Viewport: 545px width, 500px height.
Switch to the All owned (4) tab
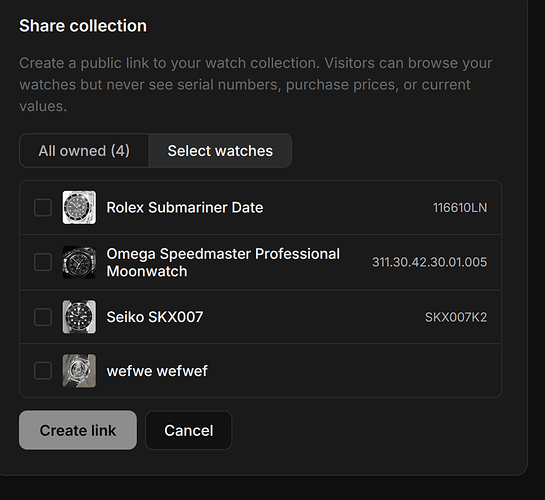click(x=84, y=151)
